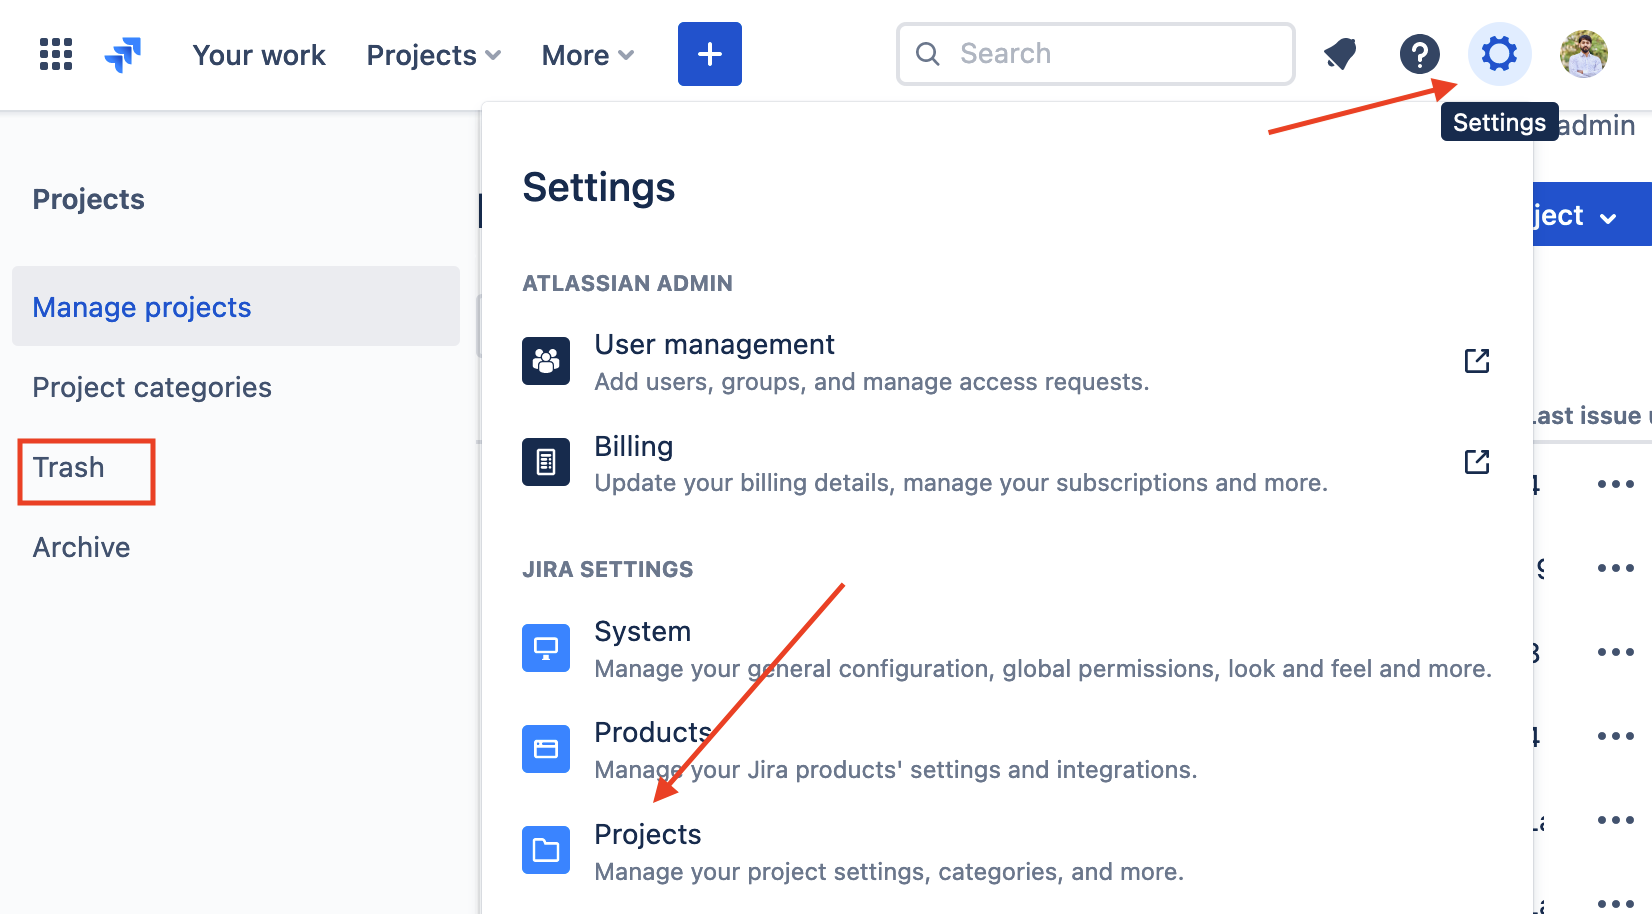Image resolution: width=1652 pixels, height=914 pixels.
Task: Click the Jira logo icon
Action: pyautogui.click(x=123, y=54)
